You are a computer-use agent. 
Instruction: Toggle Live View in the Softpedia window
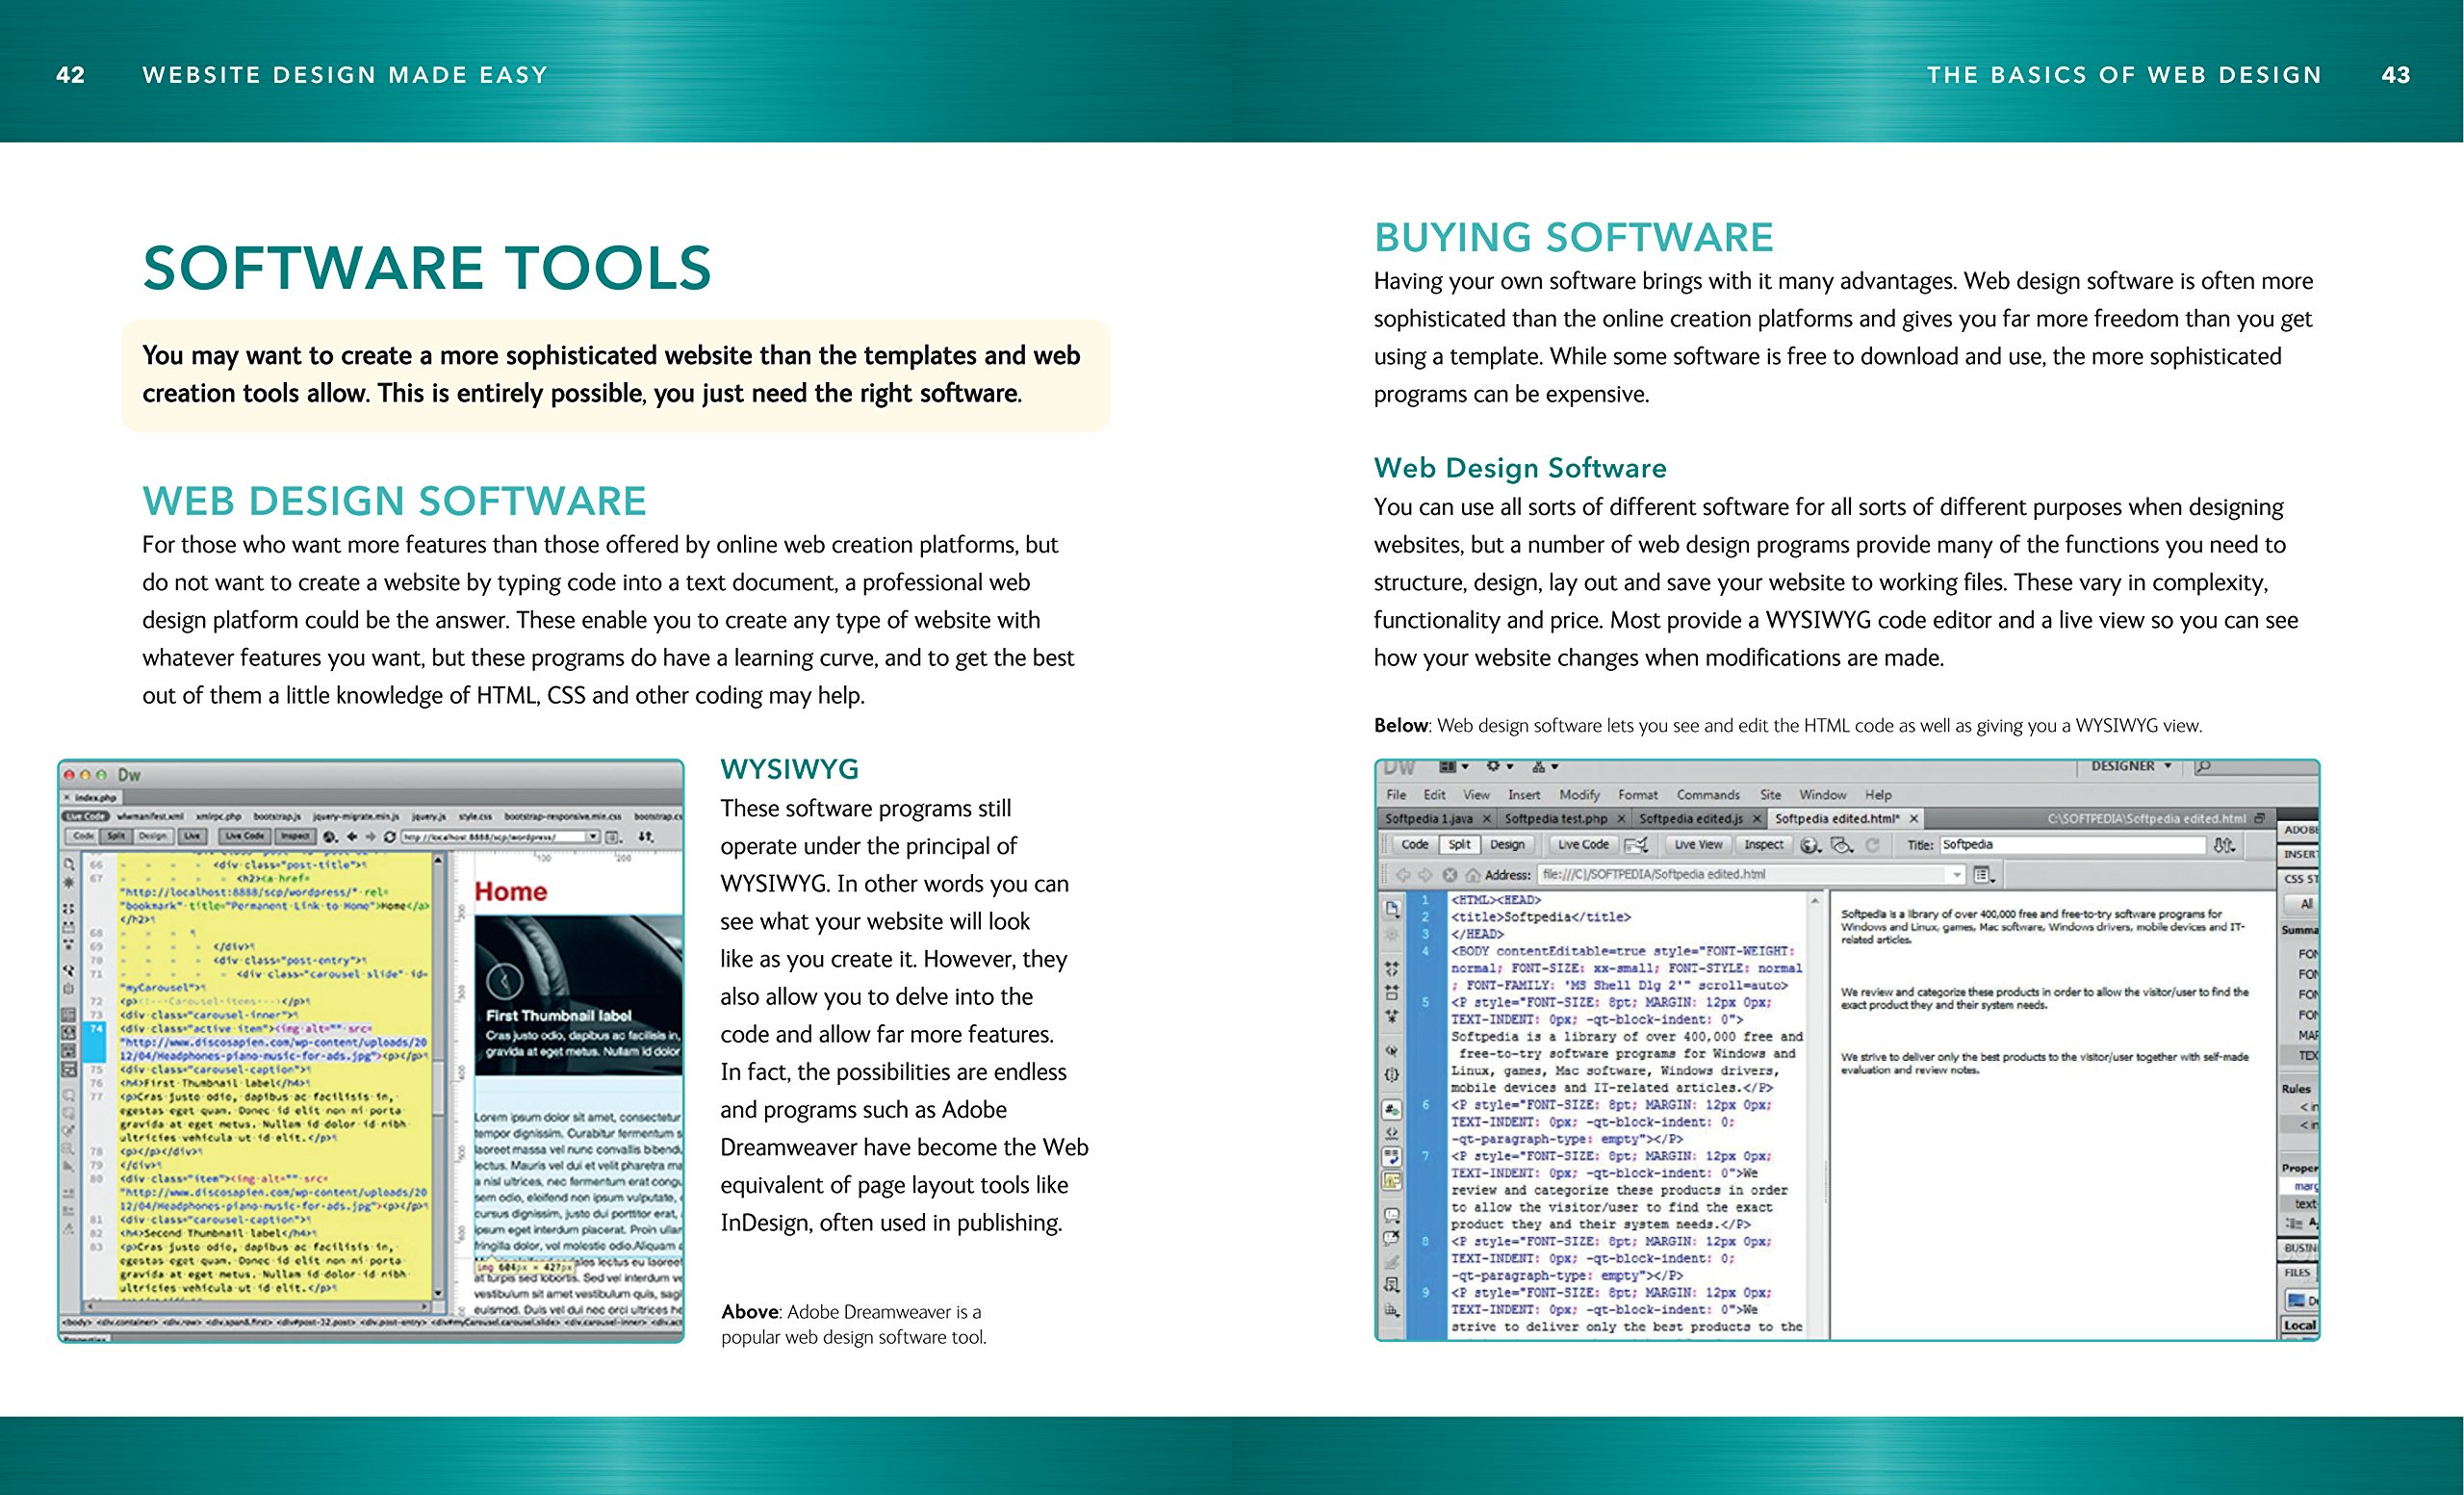click(x=1698, y=845)
